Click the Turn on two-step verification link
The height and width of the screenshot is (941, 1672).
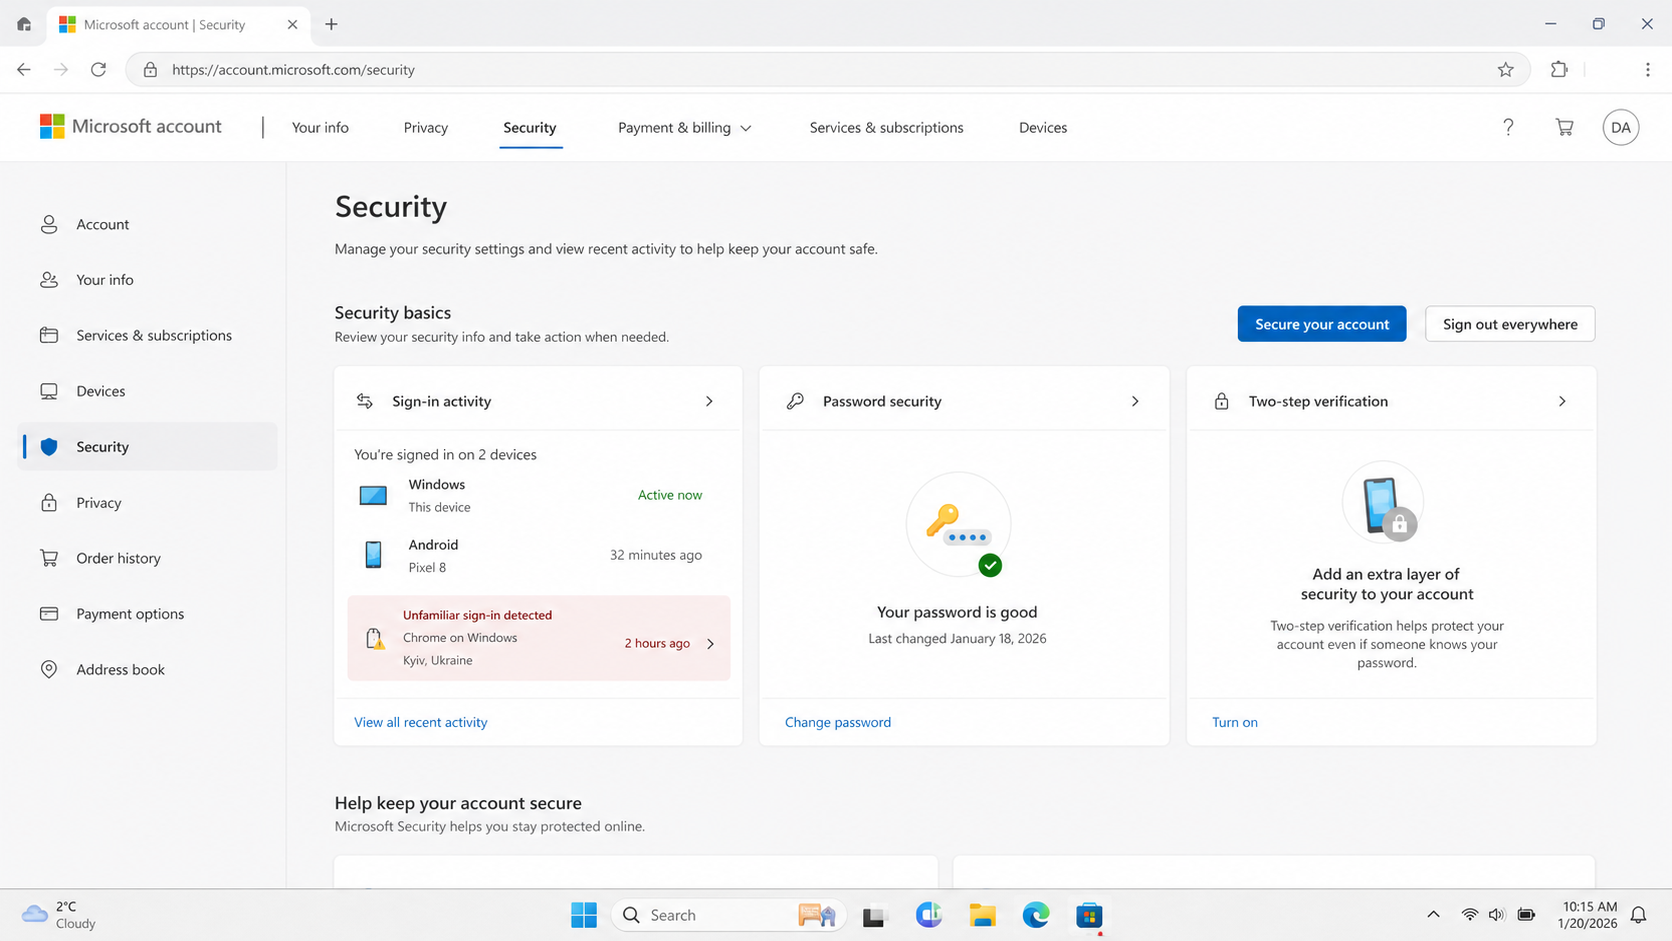1235,722
